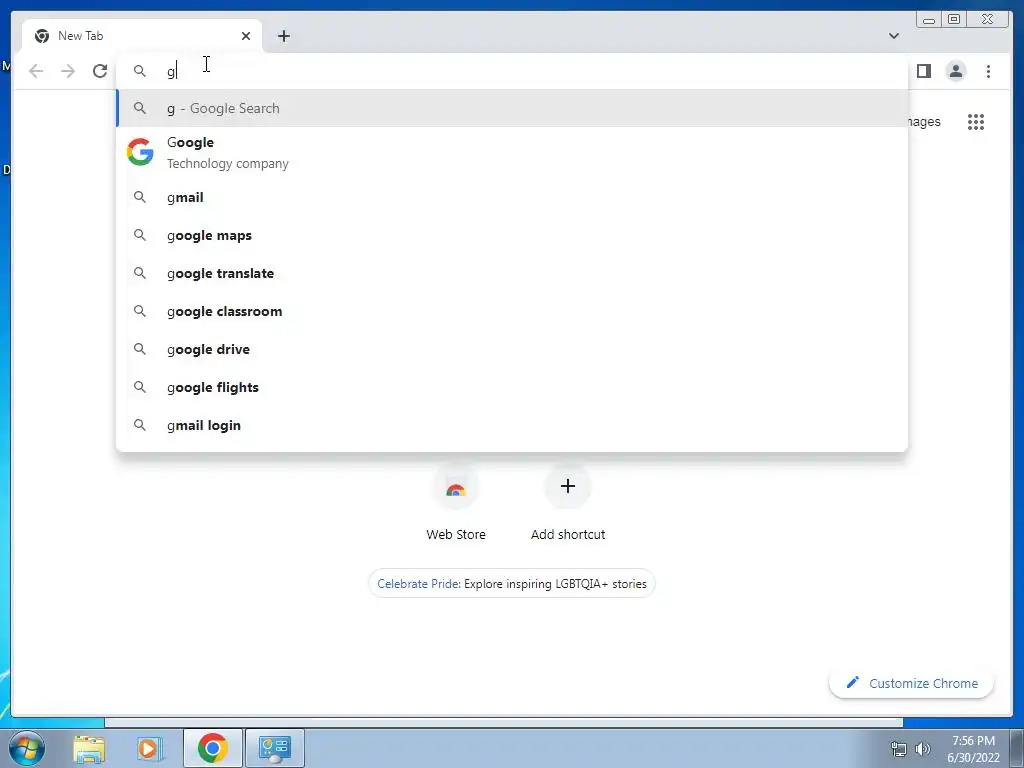Click the search magnifier in address bar

pos(139,71)
